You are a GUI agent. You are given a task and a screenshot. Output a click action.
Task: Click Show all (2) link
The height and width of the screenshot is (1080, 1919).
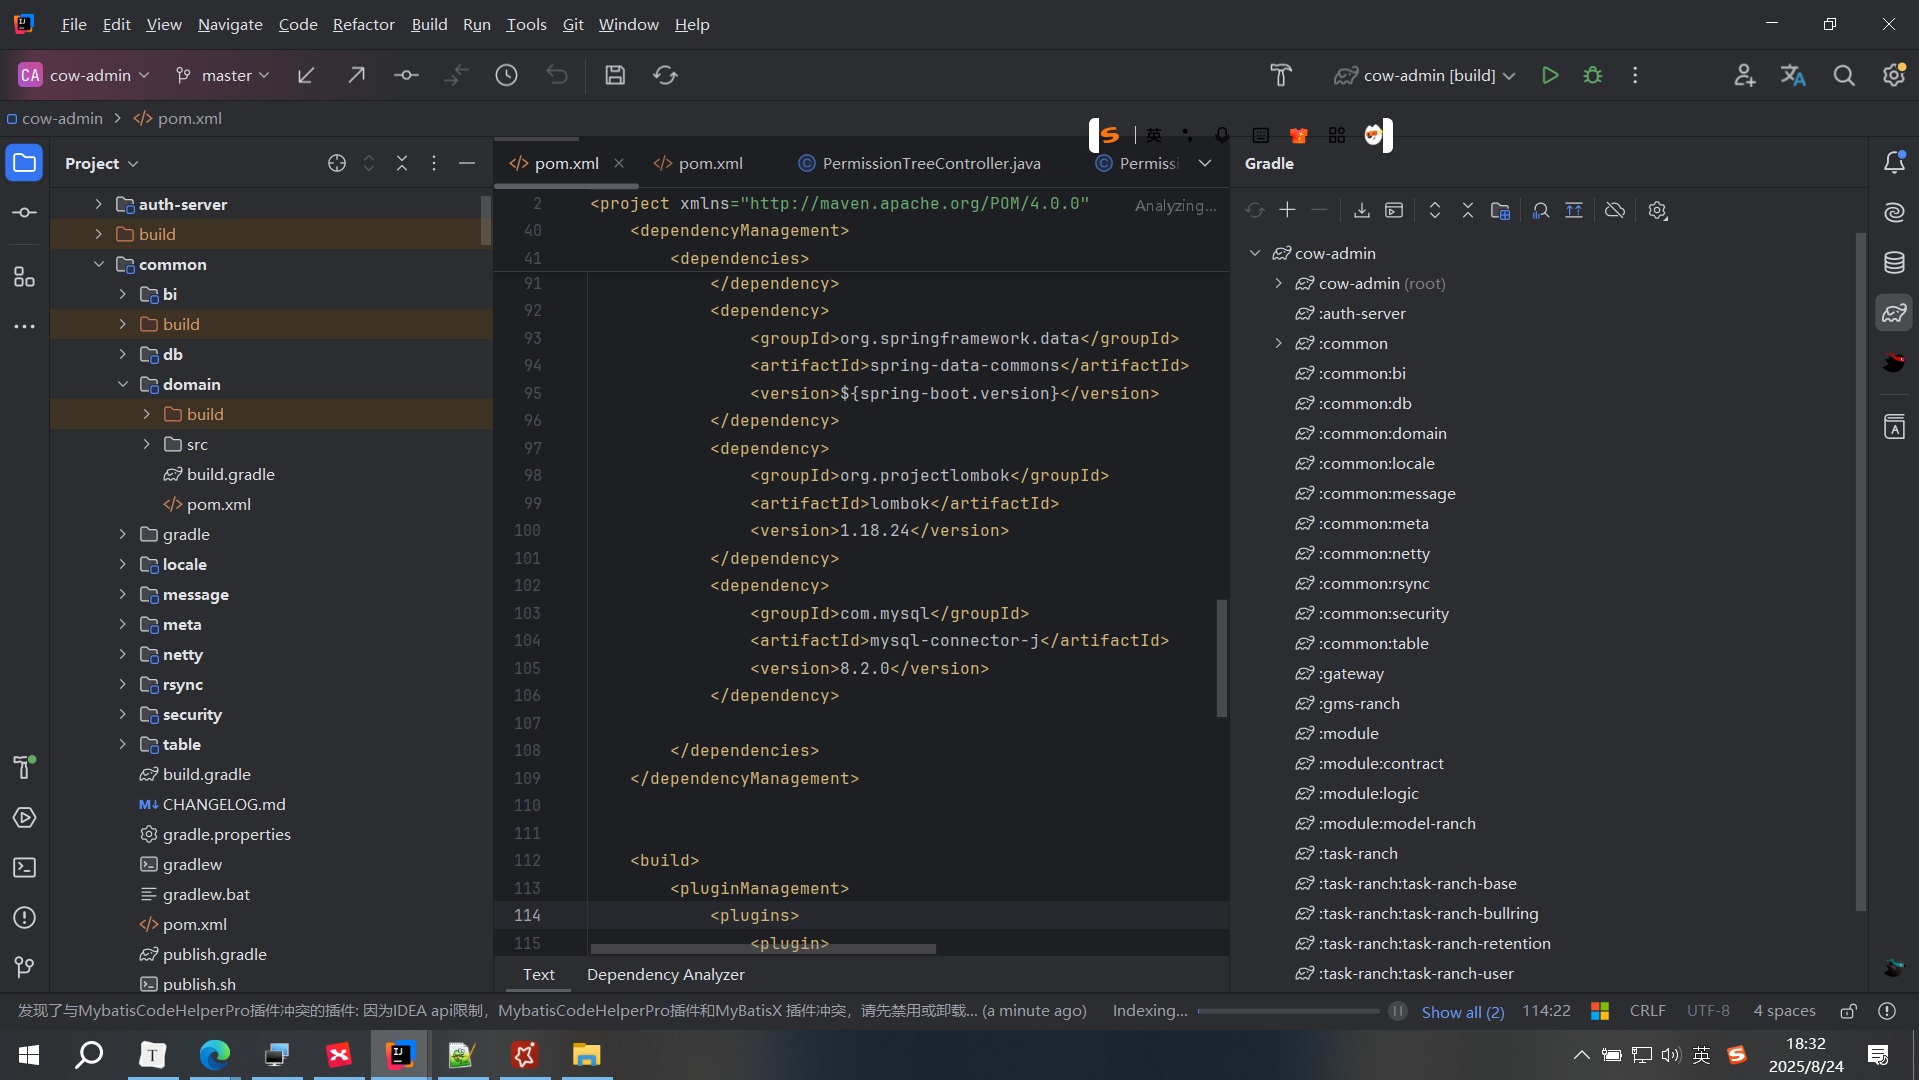pyautogui.click(x=1462, y=1011)
